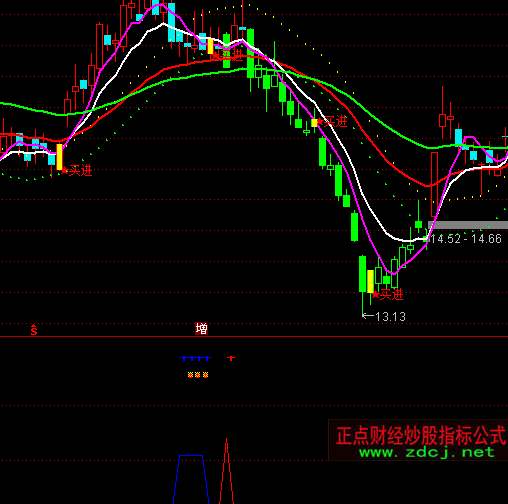The image size is (508, 504).
Task: Click the red cross marker in indicator pane
Action: 231,358
